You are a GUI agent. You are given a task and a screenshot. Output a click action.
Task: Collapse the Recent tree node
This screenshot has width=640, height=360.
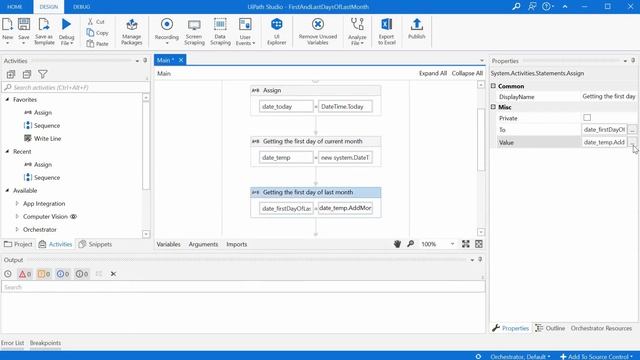click(7, 151)
